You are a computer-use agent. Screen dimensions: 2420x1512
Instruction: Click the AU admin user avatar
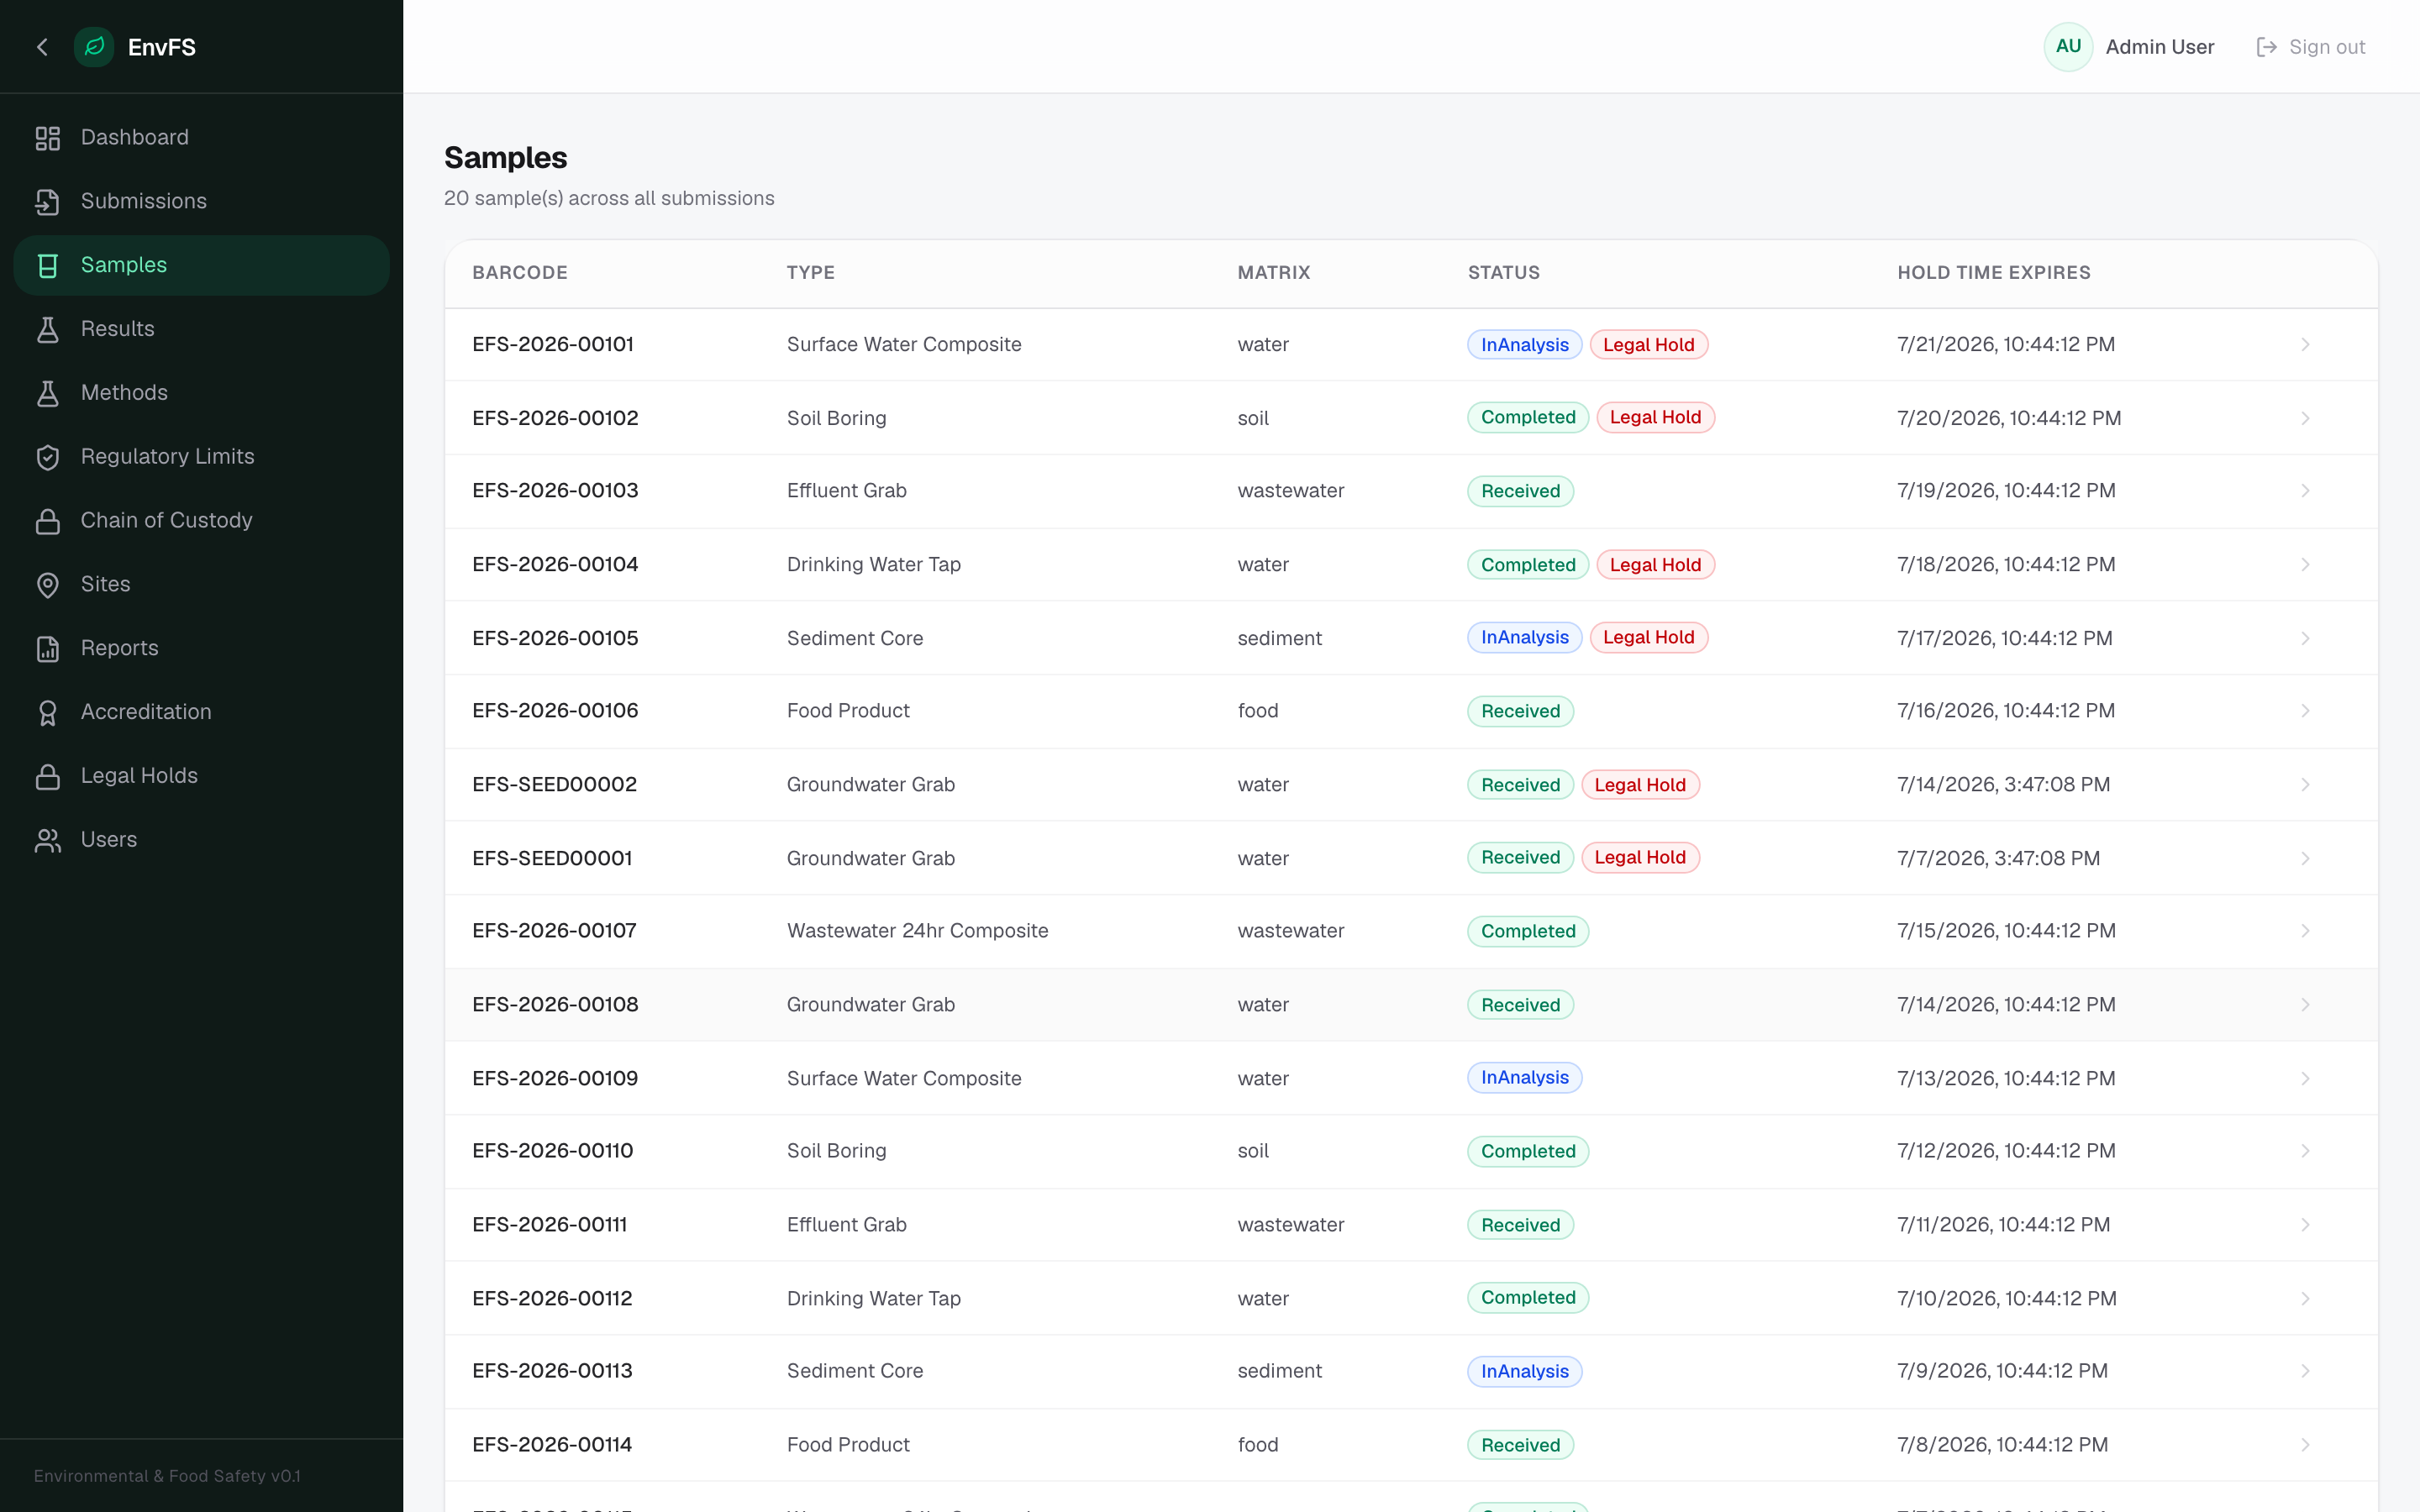(x=2068, y=47)
